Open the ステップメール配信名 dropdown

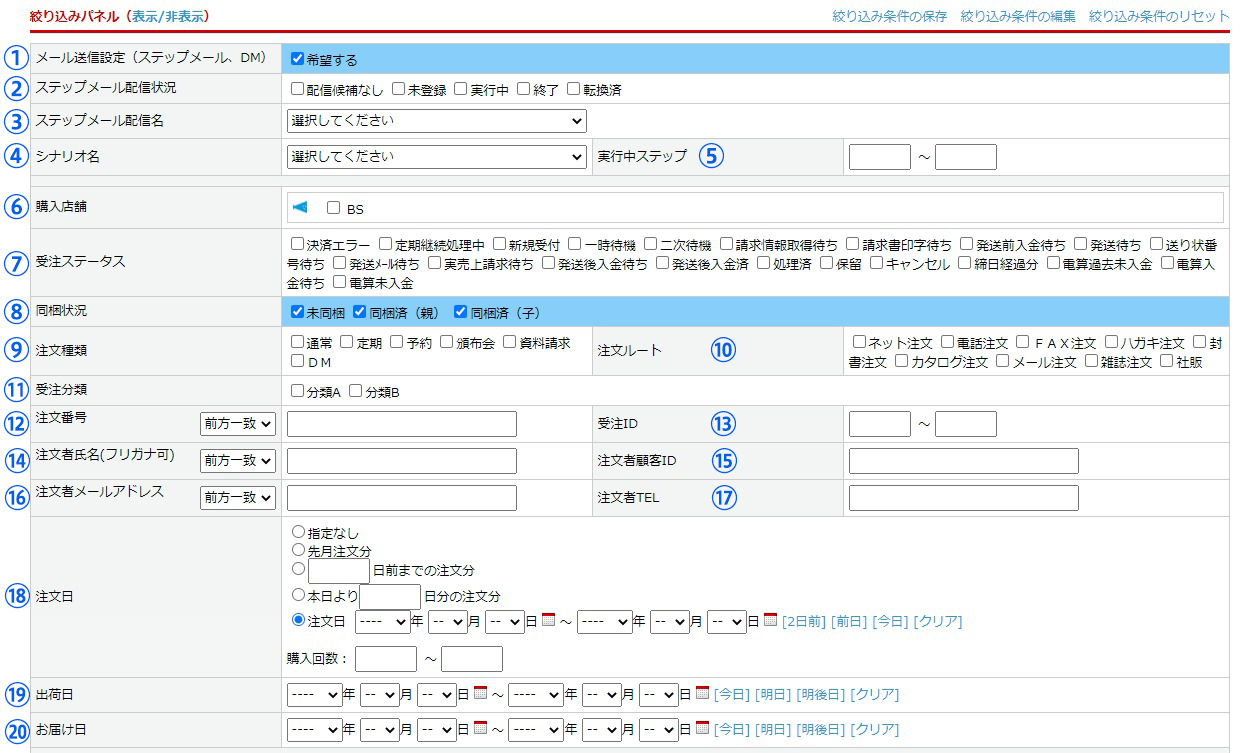(436, 121)
